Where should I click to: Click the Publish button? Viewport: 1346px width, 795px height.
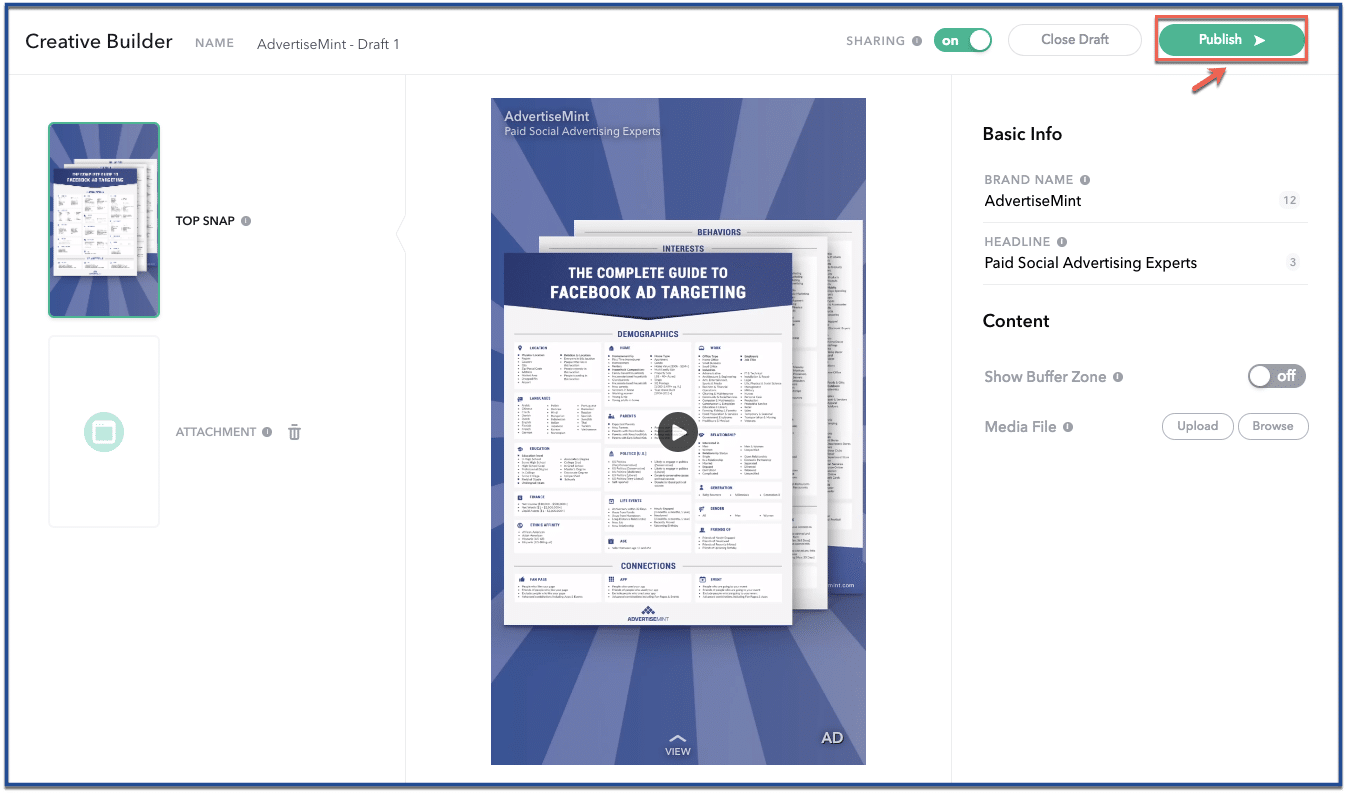pyautogui.click(x=1232, y=40)
